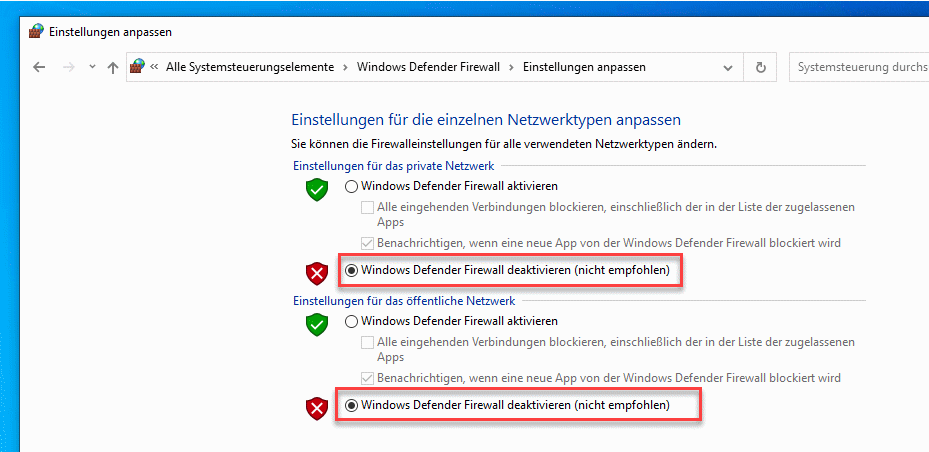
Task: Click red shield icon under private network
Action: (x=317, y=272)
